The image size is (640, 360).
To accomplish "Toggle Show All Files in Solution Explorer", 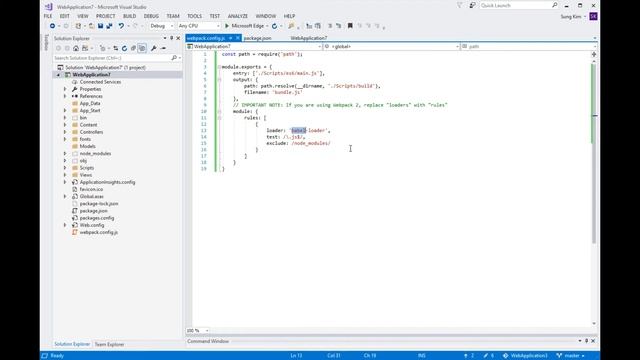I will coord(142,48).
